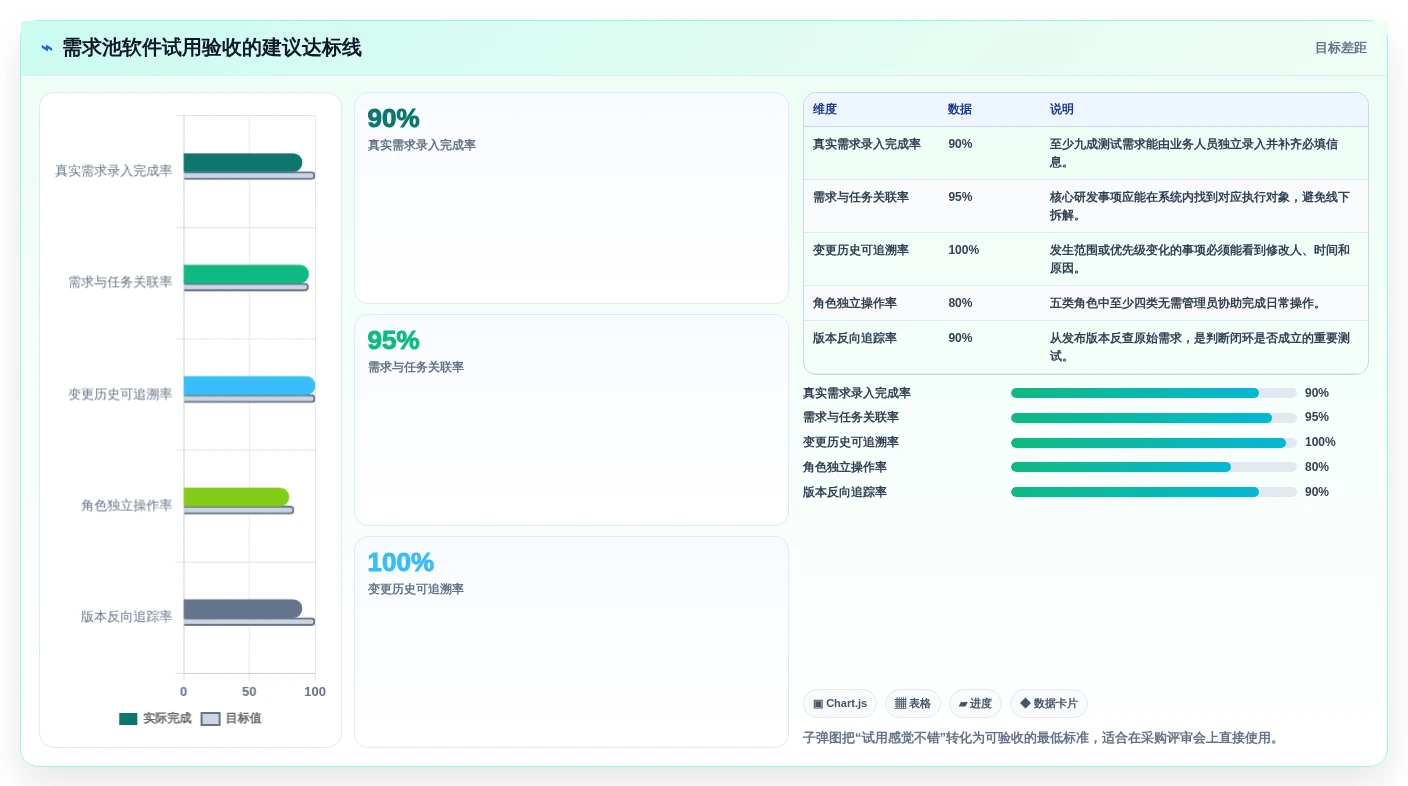Viewport: 1408px width, 786px height.
Task: Click the 进度 tag chip
Action: click(x=975, y=704)
